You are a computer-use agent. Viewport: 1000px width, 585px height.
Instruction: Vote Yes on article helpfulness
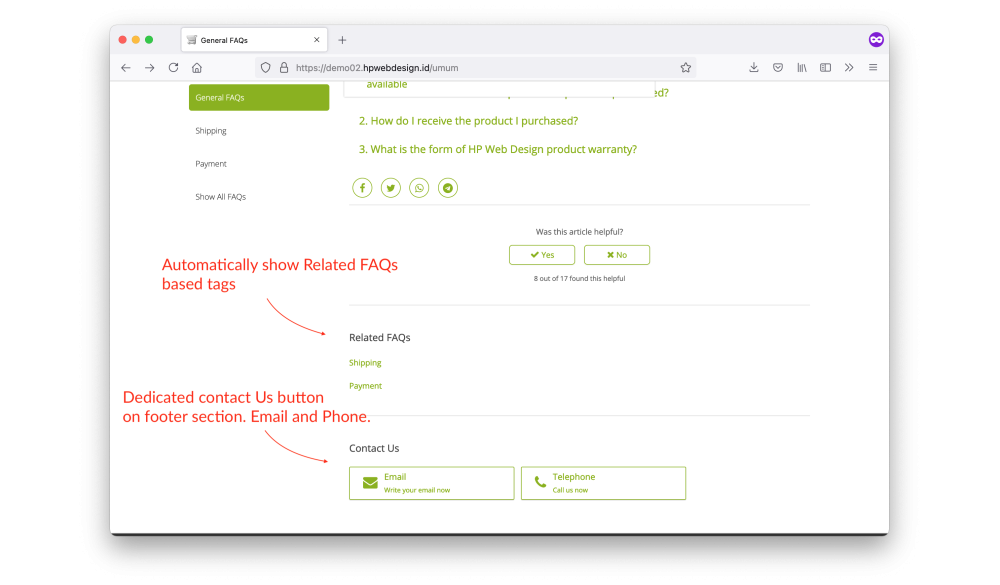pyautogui.click(x=542, y=255)
